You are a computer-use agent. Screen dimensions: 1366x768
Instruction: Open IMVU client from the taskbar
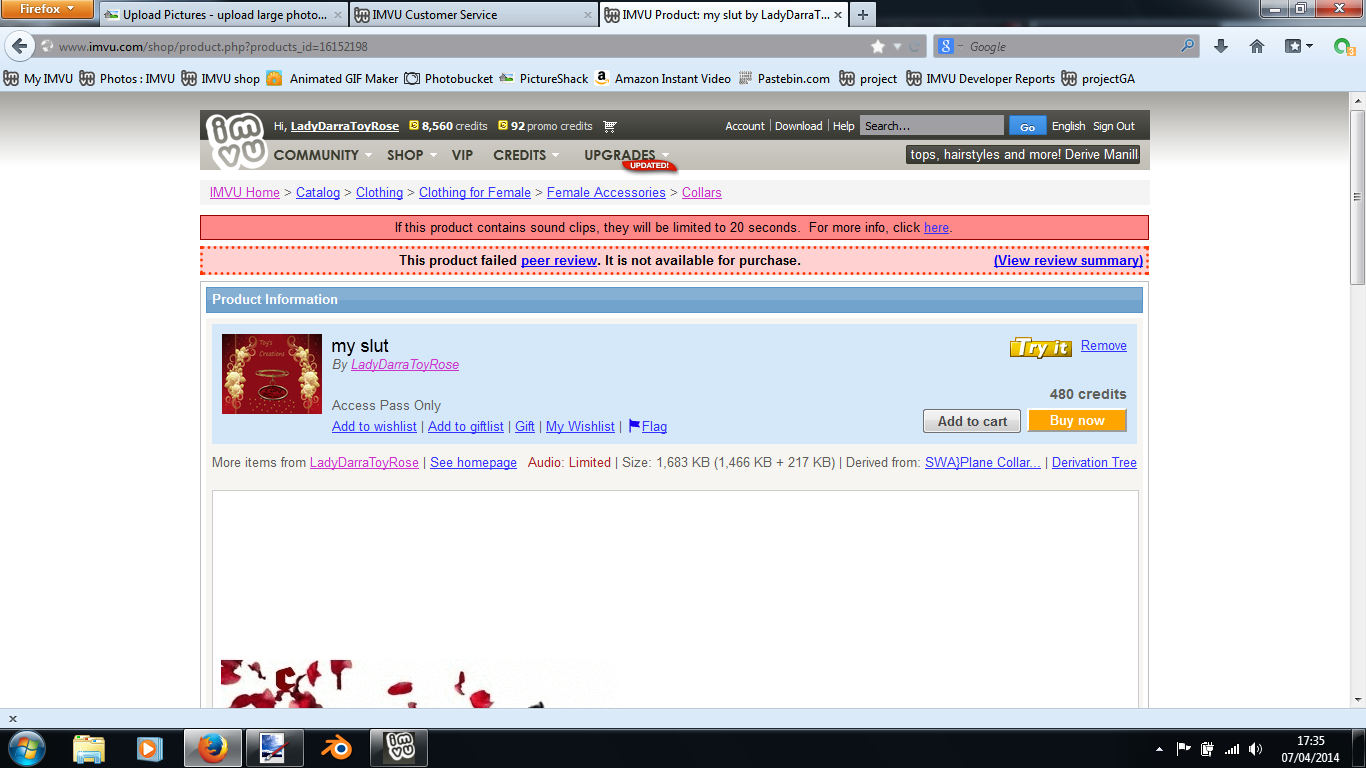click(x=399, y=748)
